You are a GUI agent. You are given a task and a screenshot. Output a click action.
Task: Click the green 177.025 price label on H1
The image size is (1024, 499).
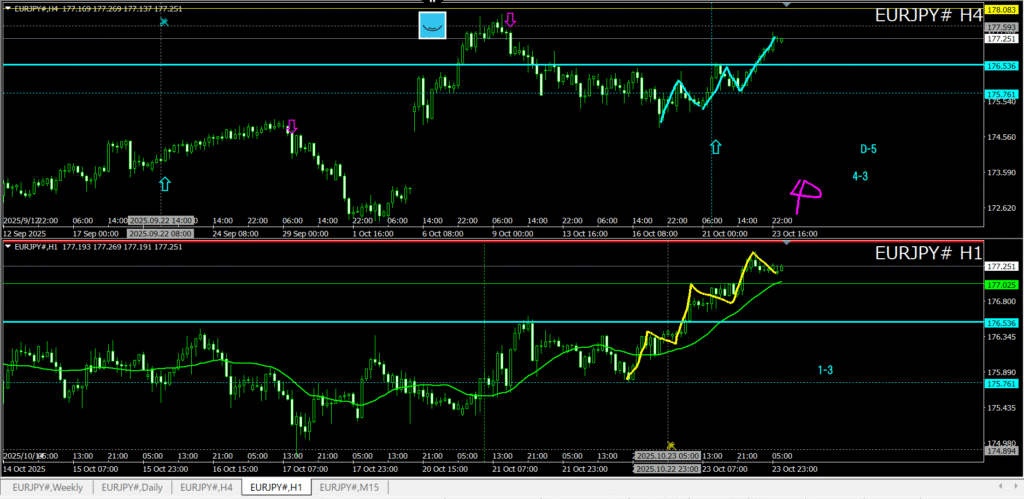pyautogui.click(x=1001, y=284)
